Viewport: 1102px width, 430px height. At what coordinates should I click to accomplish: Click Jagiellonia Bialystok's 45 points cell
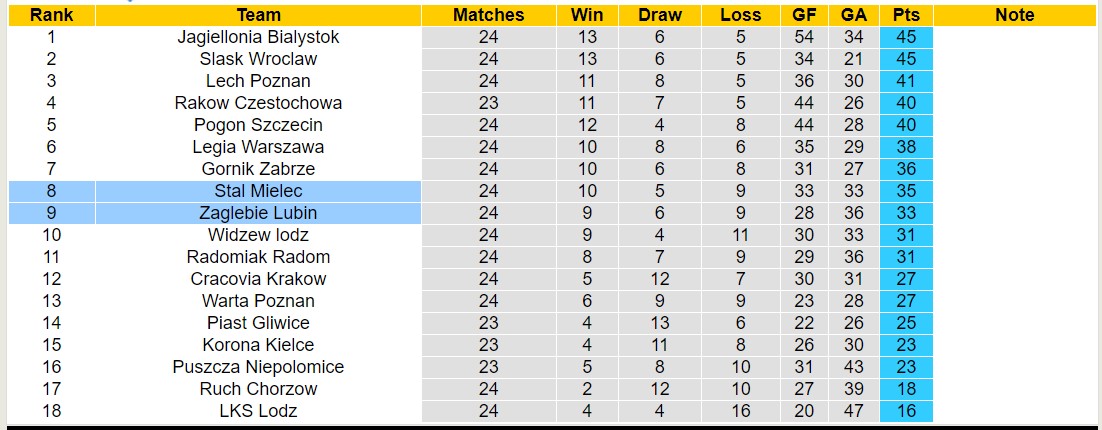click(x=906, y=37)
